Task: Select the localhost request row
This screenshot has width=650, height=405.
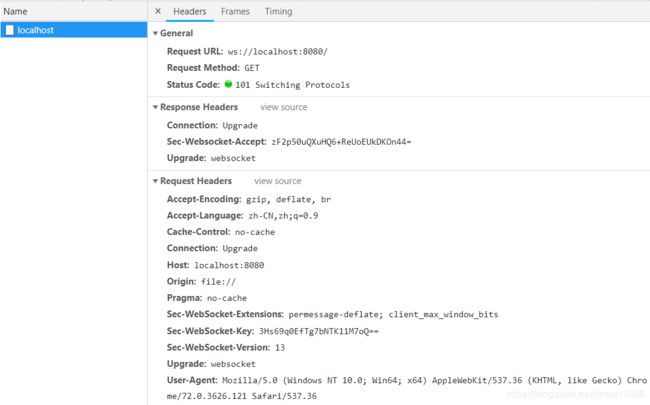Action: point(74,30)
